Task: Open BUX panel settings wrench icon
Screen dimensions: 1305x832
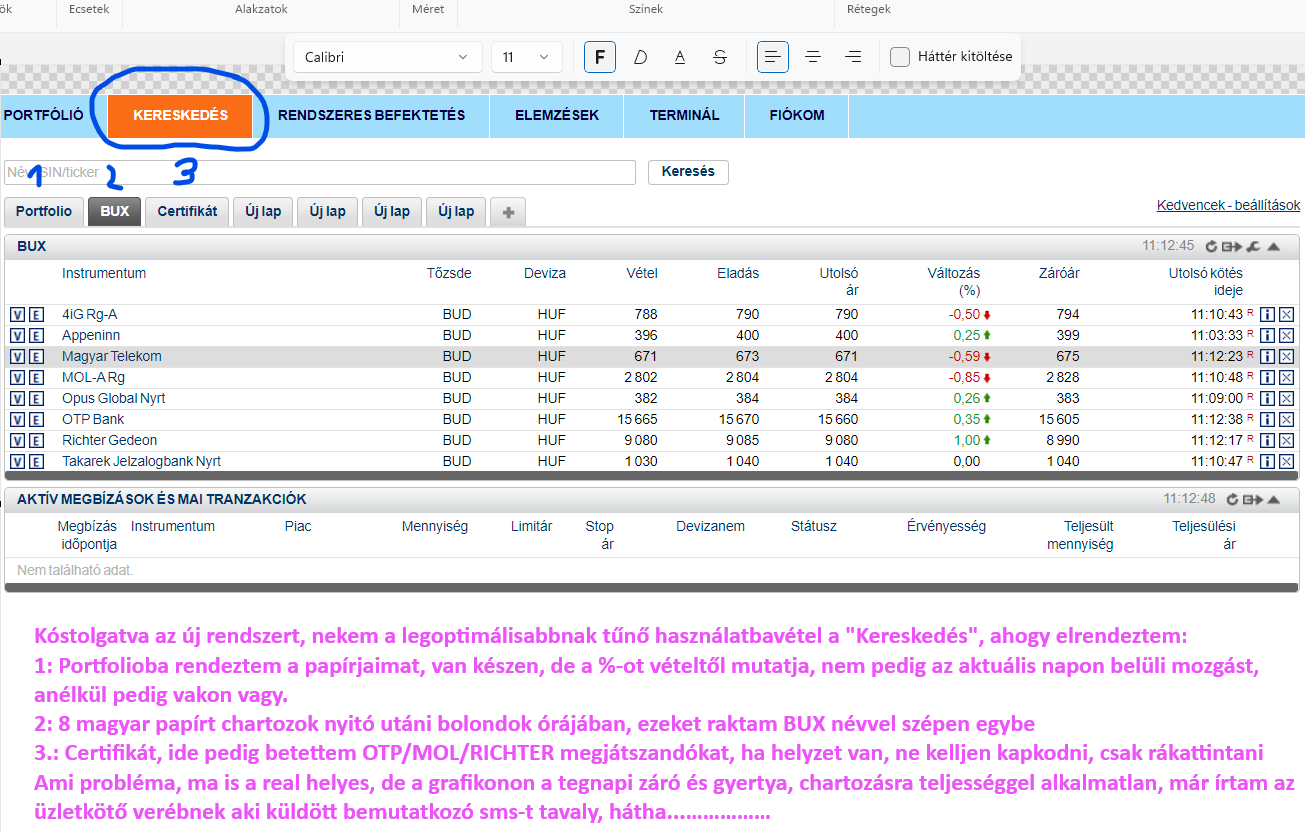Action: tap(1252, 246)
